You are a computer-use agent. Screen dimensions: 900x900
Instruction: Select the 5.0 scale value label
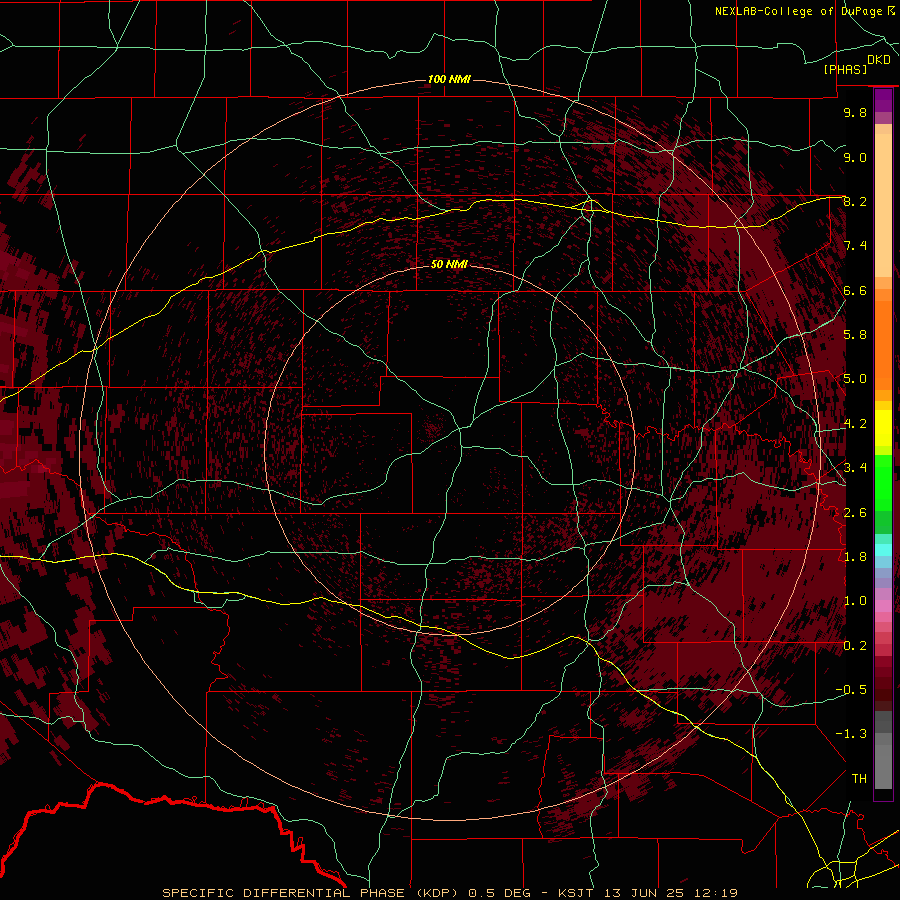coord(855,379)
